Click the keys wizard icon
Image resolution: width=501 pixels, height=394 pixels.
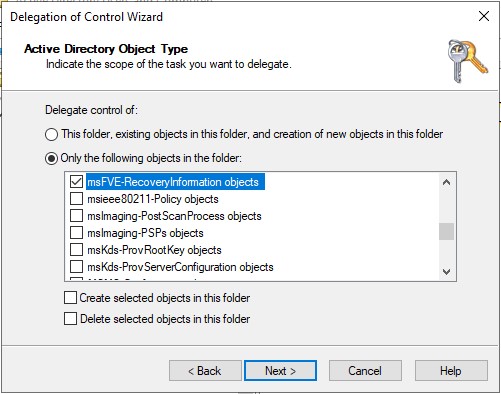tap(467, 61)
